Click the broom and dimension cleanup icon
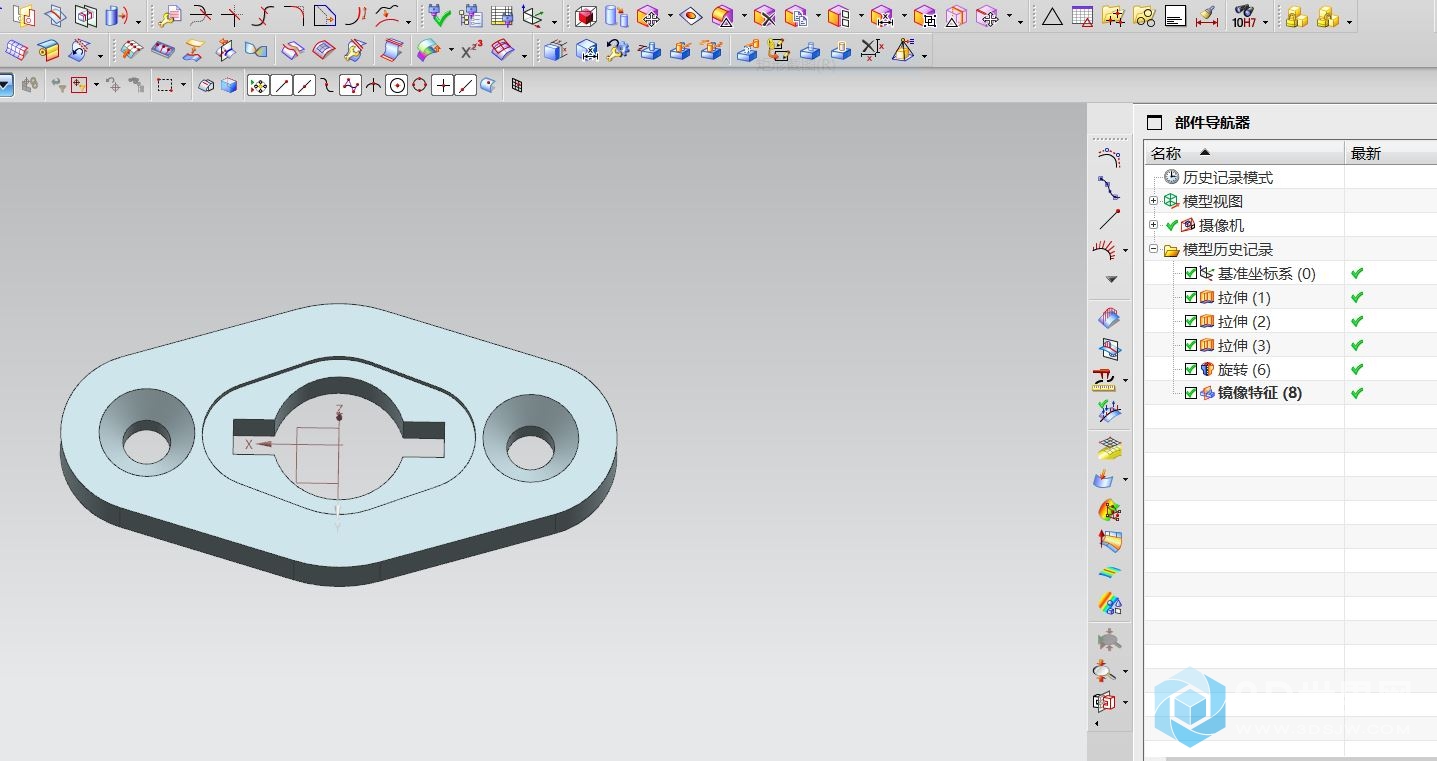1437x761 pixels. [x=1207, y=16]
